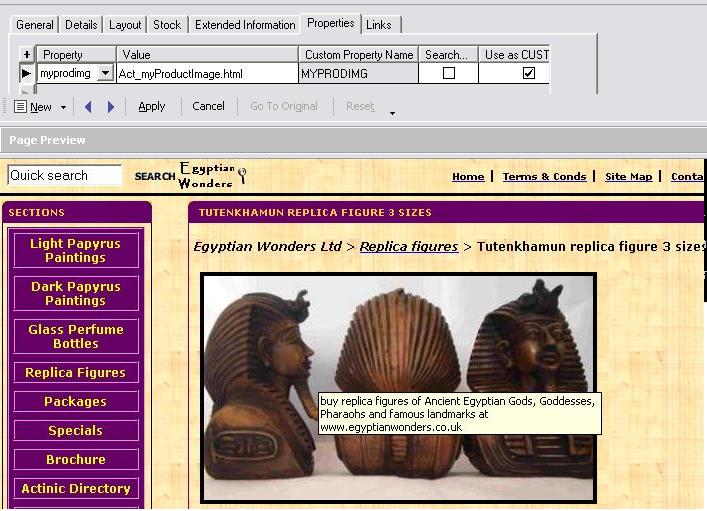The height and width of the screenshot is (511, 707).
Task: Click the Cancel button
Action: click(x=208, y=106)
